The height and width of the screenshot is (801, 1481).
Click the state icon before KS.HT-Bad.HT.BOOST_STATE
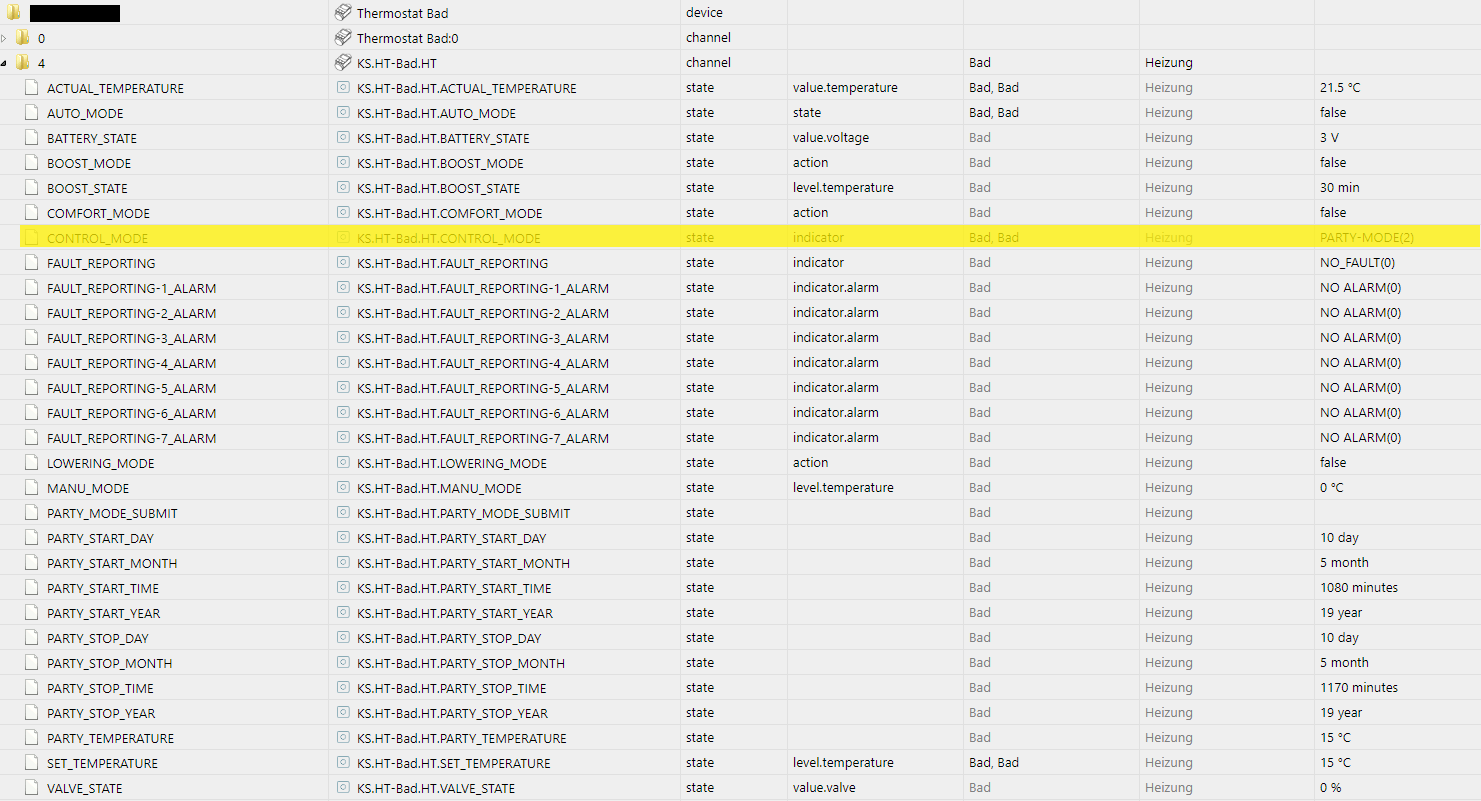pyautogui.click(x=343, y=188)
